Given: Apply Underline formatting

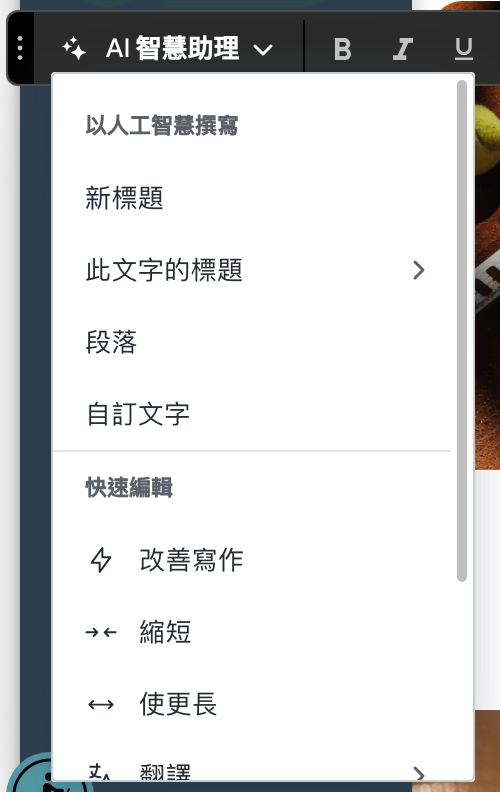Looking at the screenshot, I should [x=464, y=49].
